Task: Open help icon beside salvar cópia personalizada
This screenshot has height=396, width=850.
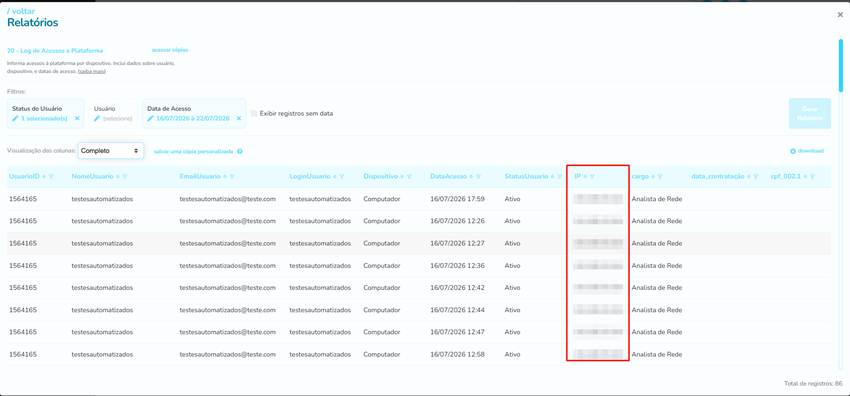Action: (x=240, y=152)
